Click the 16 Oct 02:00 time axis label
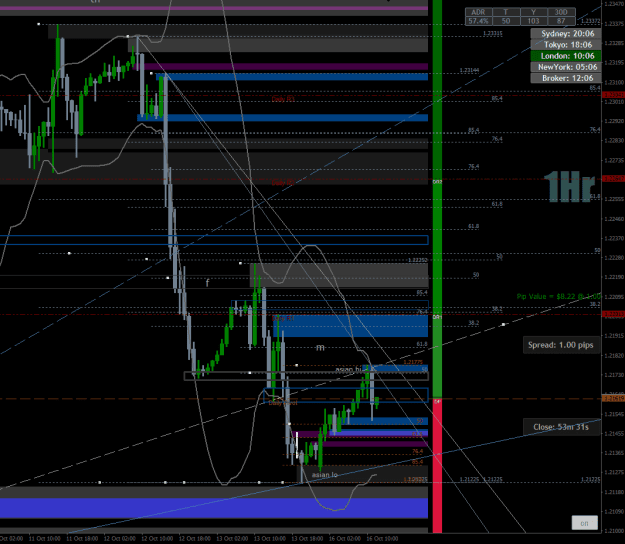 pos(345,538)
